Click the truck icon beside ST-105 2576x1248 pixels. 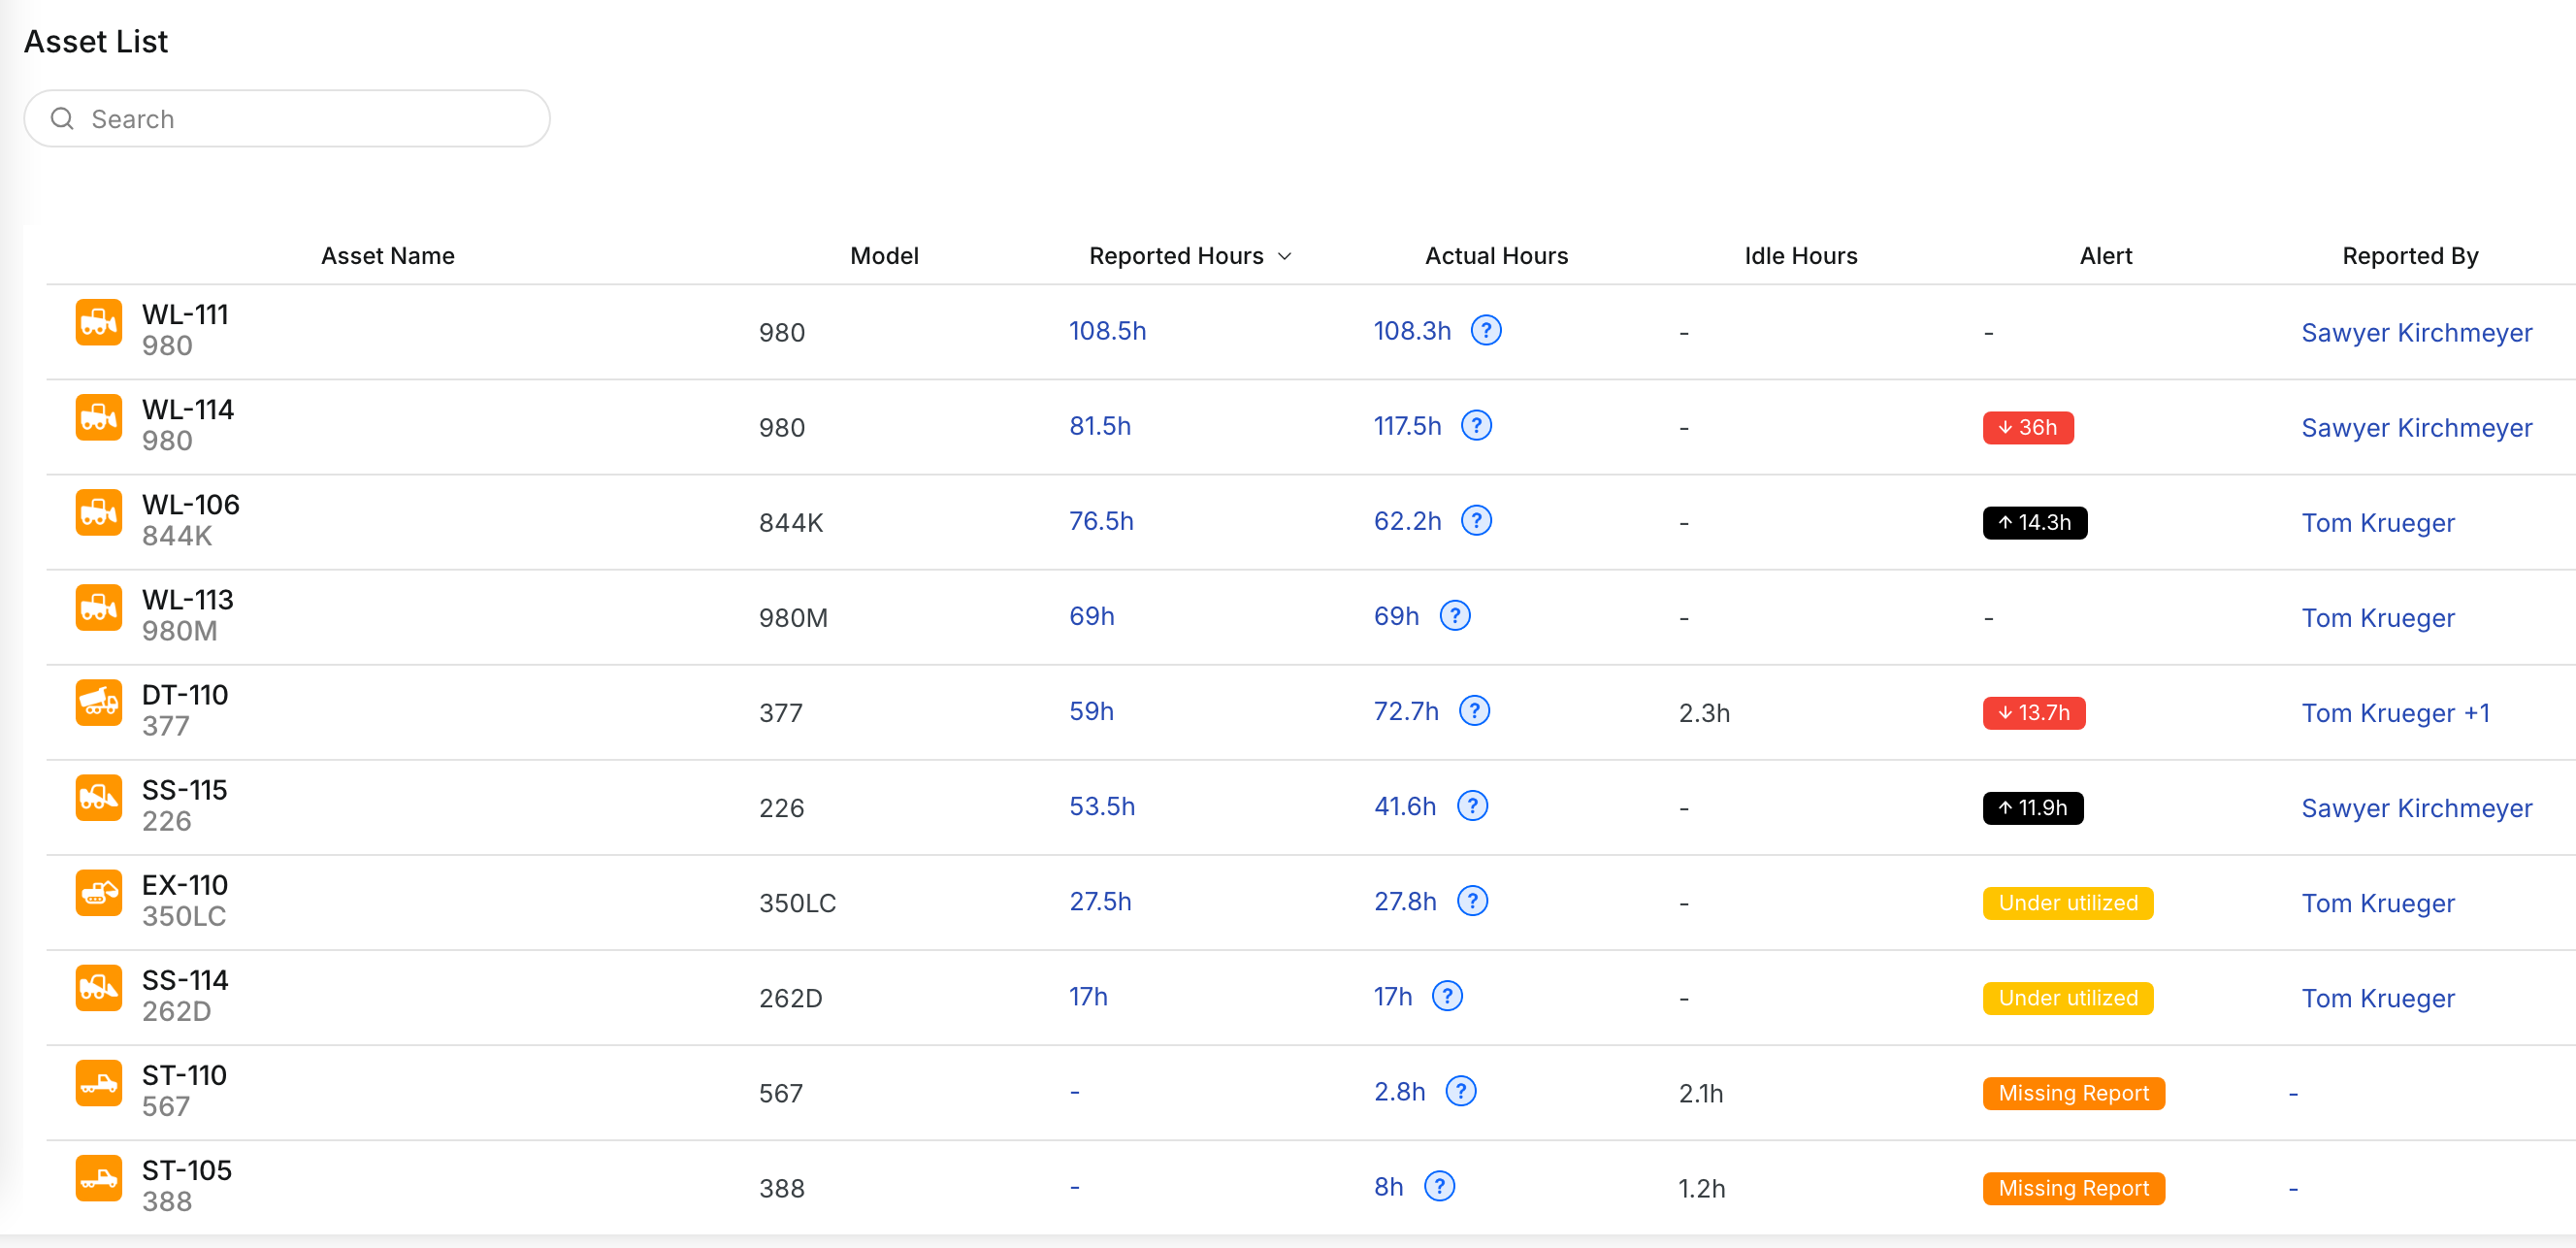point(99,1178)
